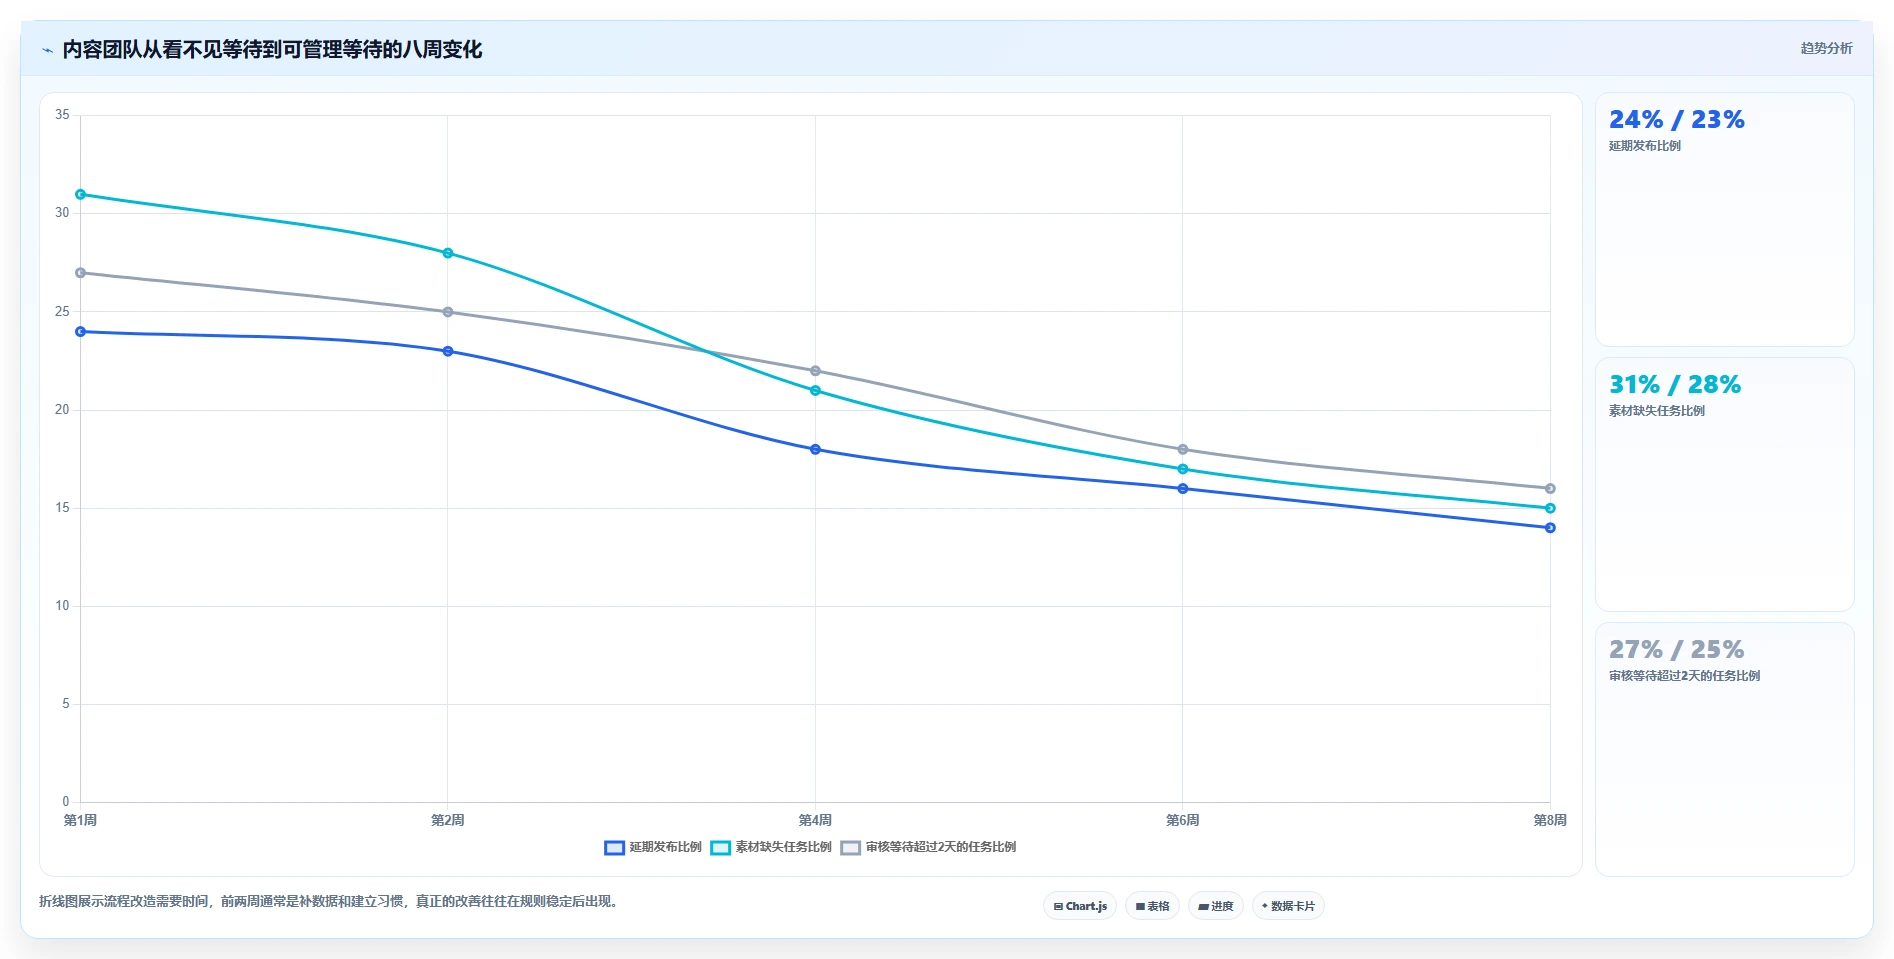Click the 第6周 x-axis label
Image resolution: width=1894 pixels, height=959 pixels.
click(1183, 820)
